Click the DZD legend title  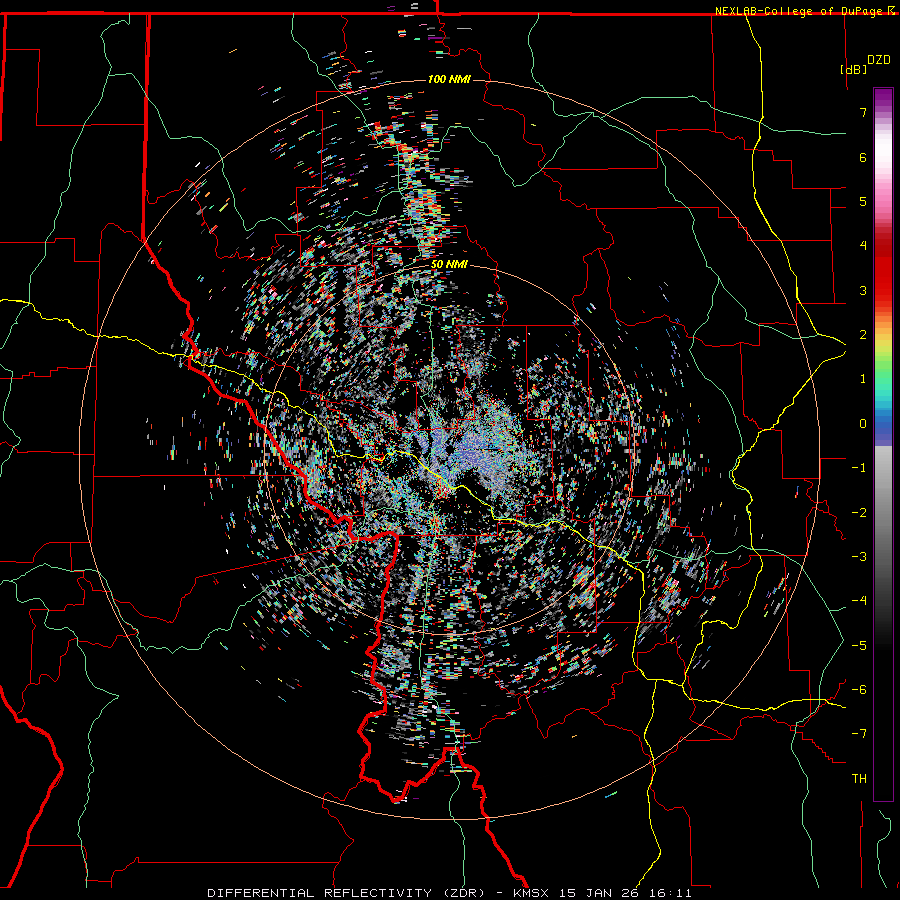pyautogui.click(x=879, y=60)
